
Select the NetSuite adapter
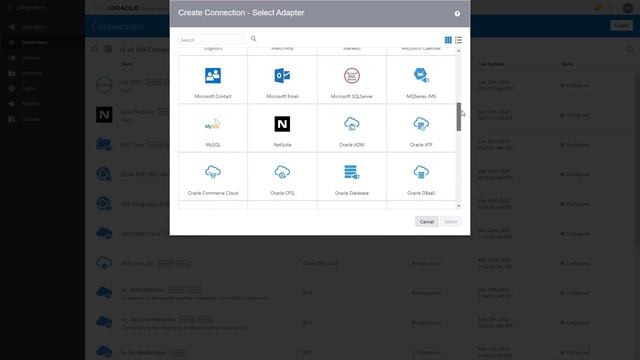coord(282,128)
